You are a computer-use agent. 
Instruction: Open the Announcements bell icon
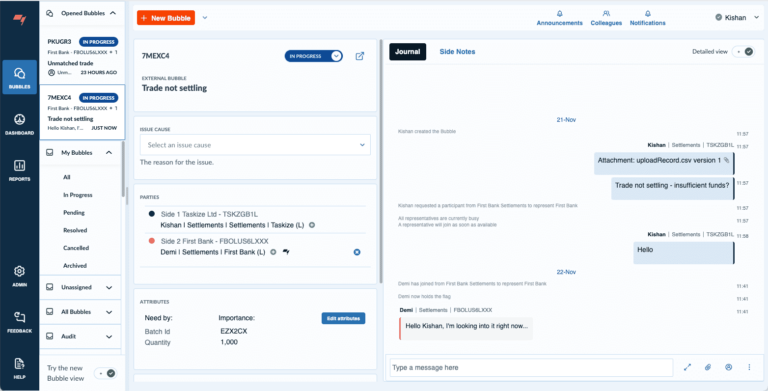(x=559, y=14)
